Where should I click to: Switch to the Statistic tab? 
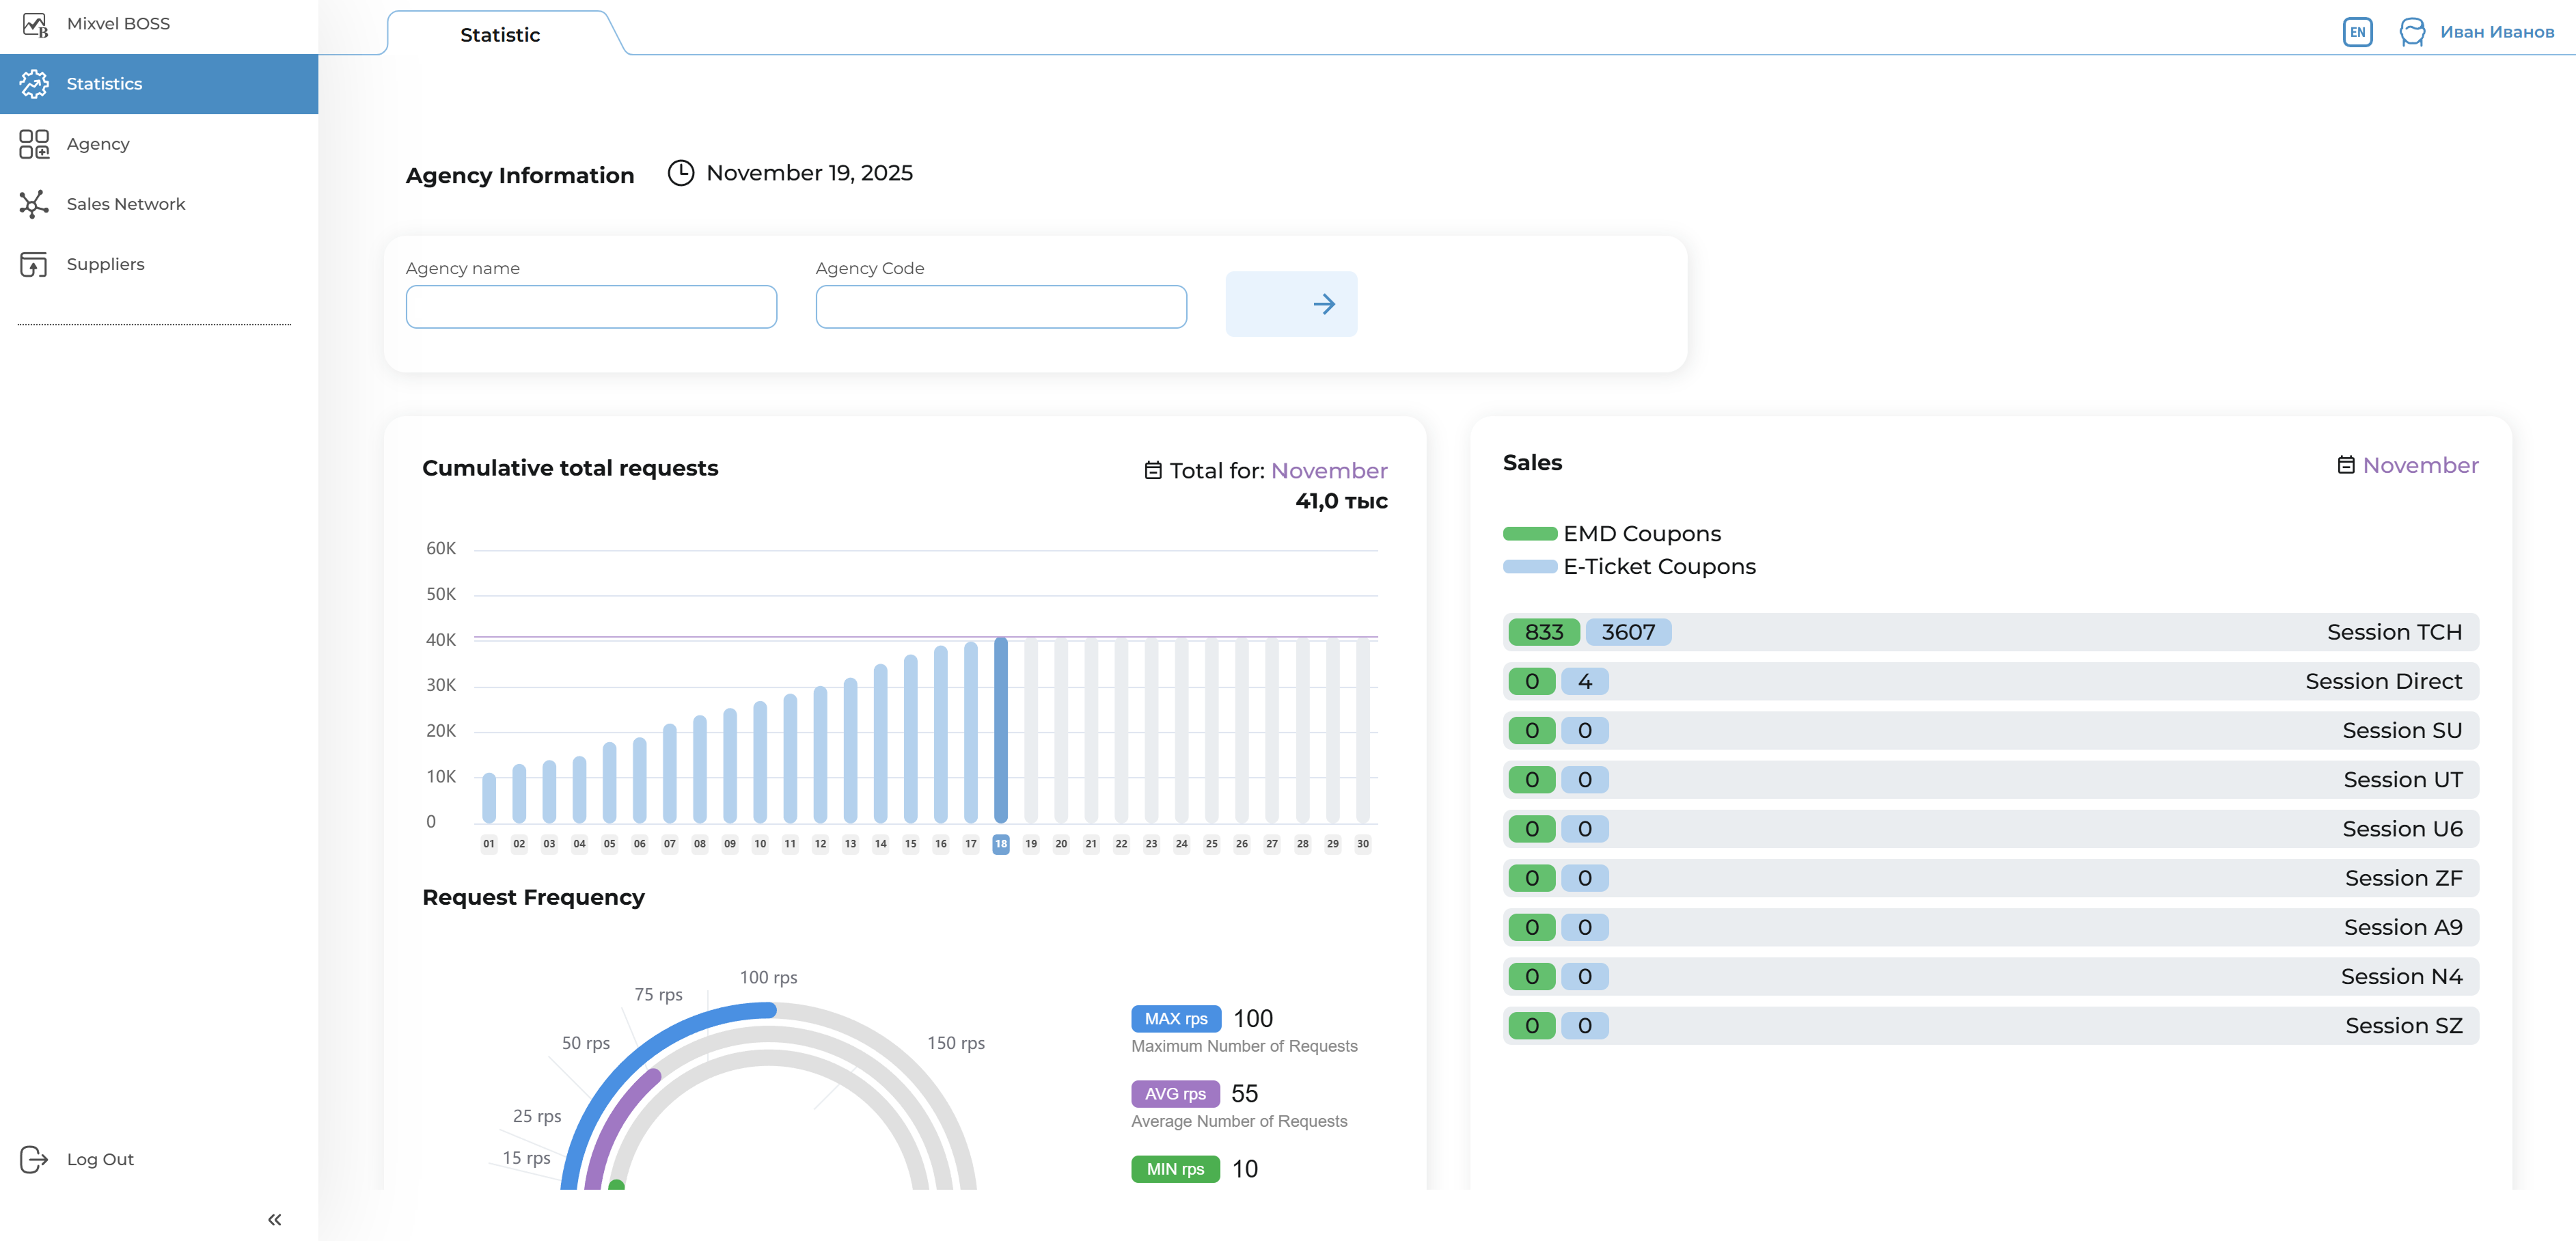(500, 35)
